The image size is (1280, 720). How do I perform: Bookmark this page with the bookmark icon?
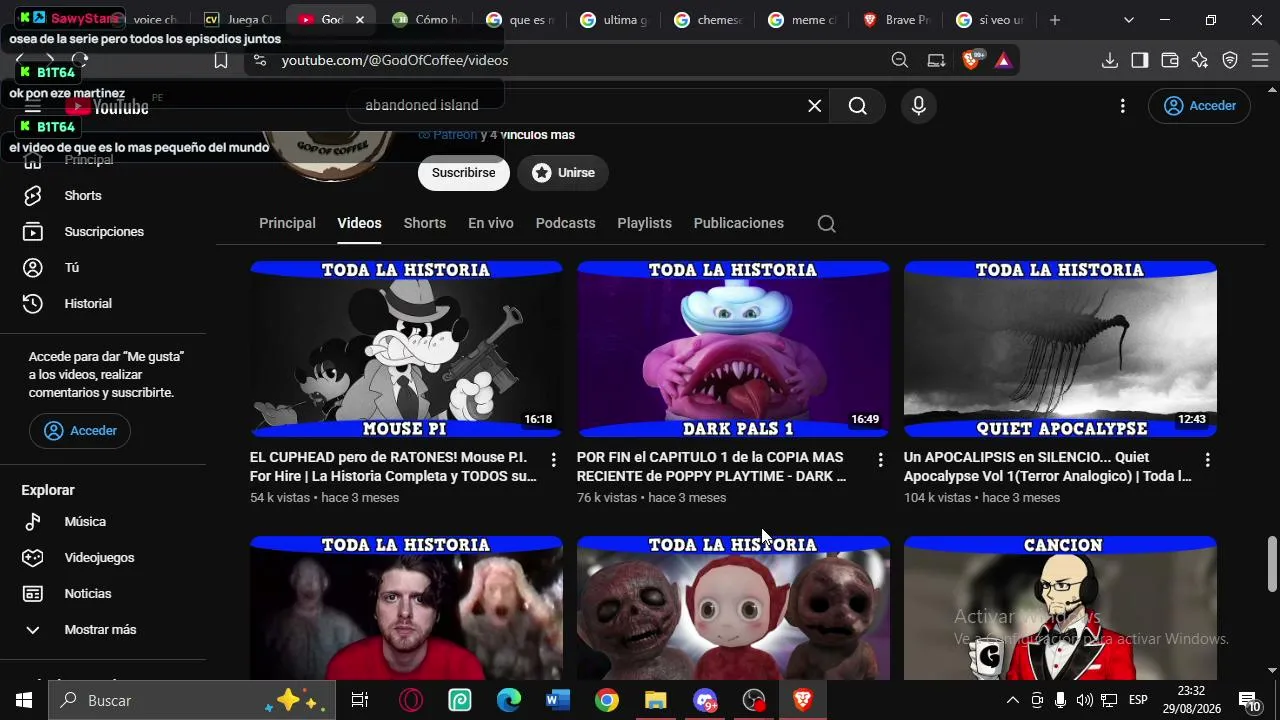click(x=221, y=60)
